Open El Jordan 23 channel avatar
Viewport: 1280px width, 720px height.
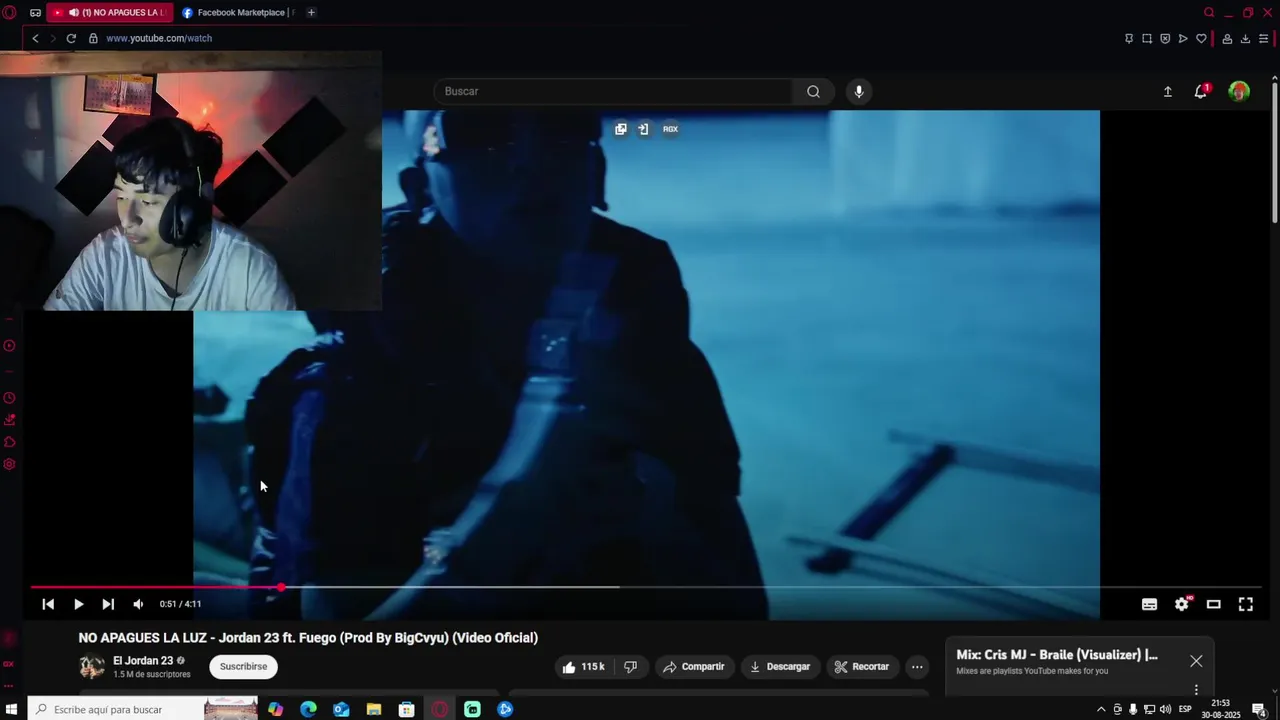click(92, 667)
